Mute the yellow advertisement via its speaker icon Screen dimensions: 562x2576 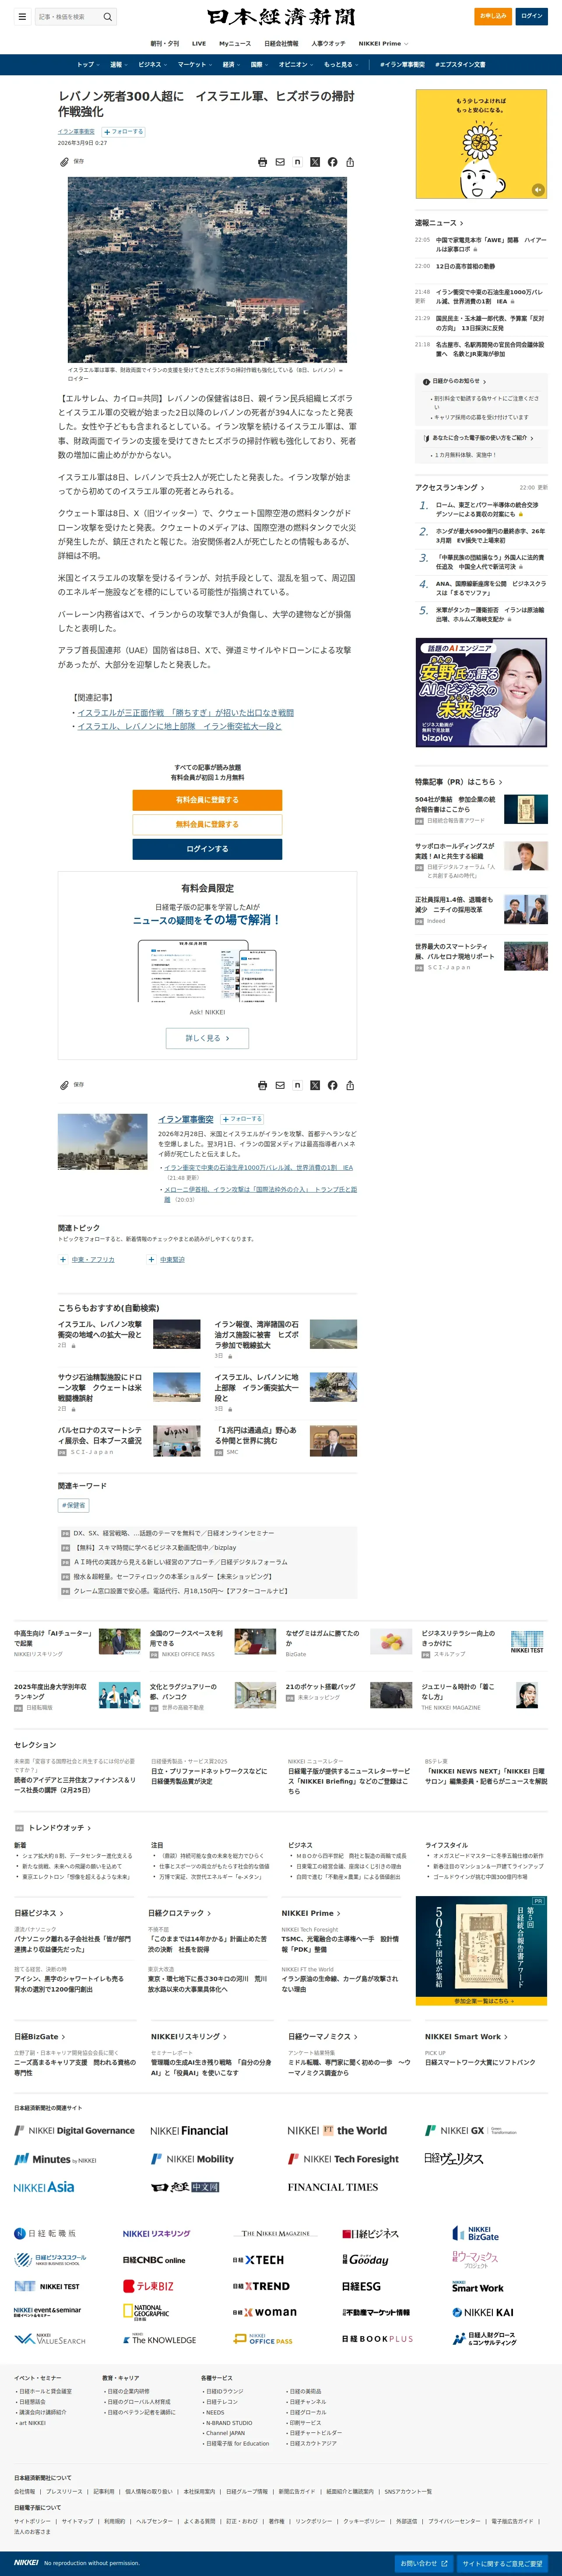coord(538,189)
